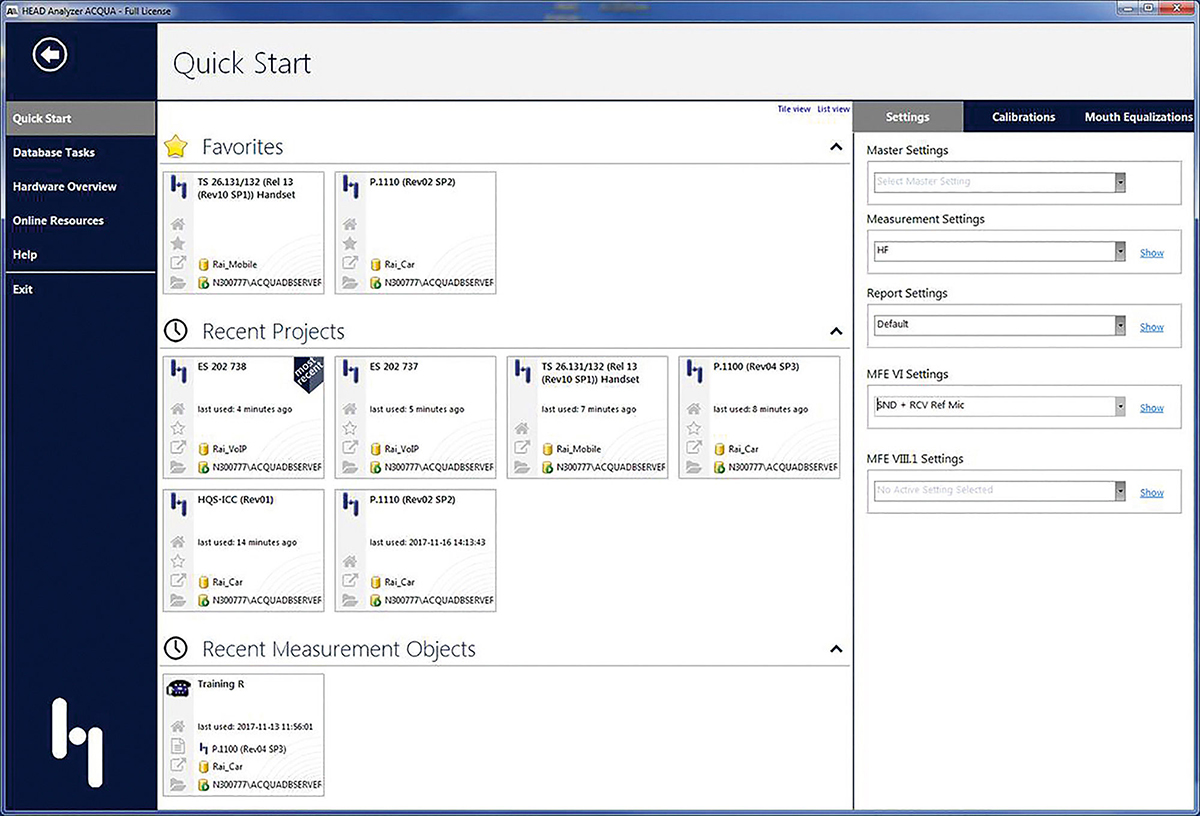Open the ES 202 738 project title
This screenshot has width=1200, height=816.
coord(222,367)
